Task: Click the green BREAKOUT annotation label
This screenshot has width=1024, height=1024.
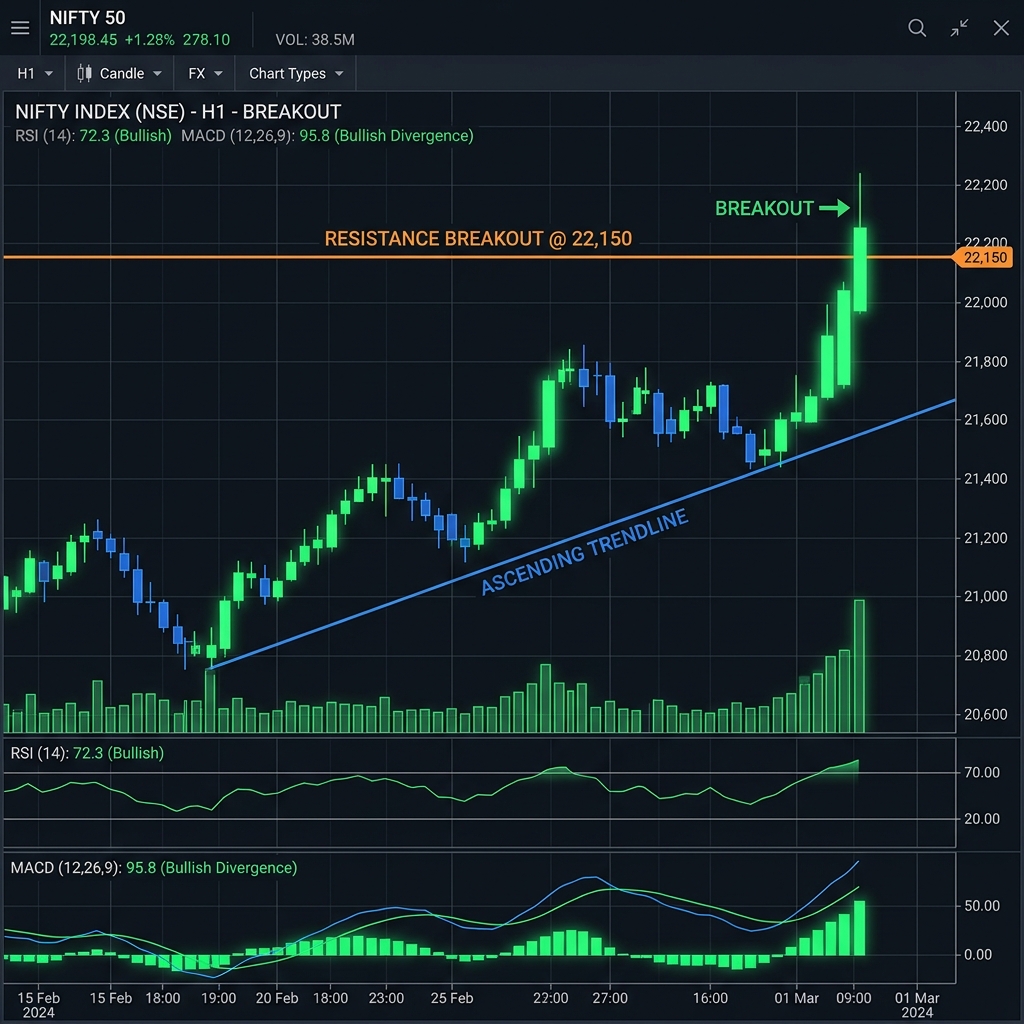Action: (x=764, y=208)
